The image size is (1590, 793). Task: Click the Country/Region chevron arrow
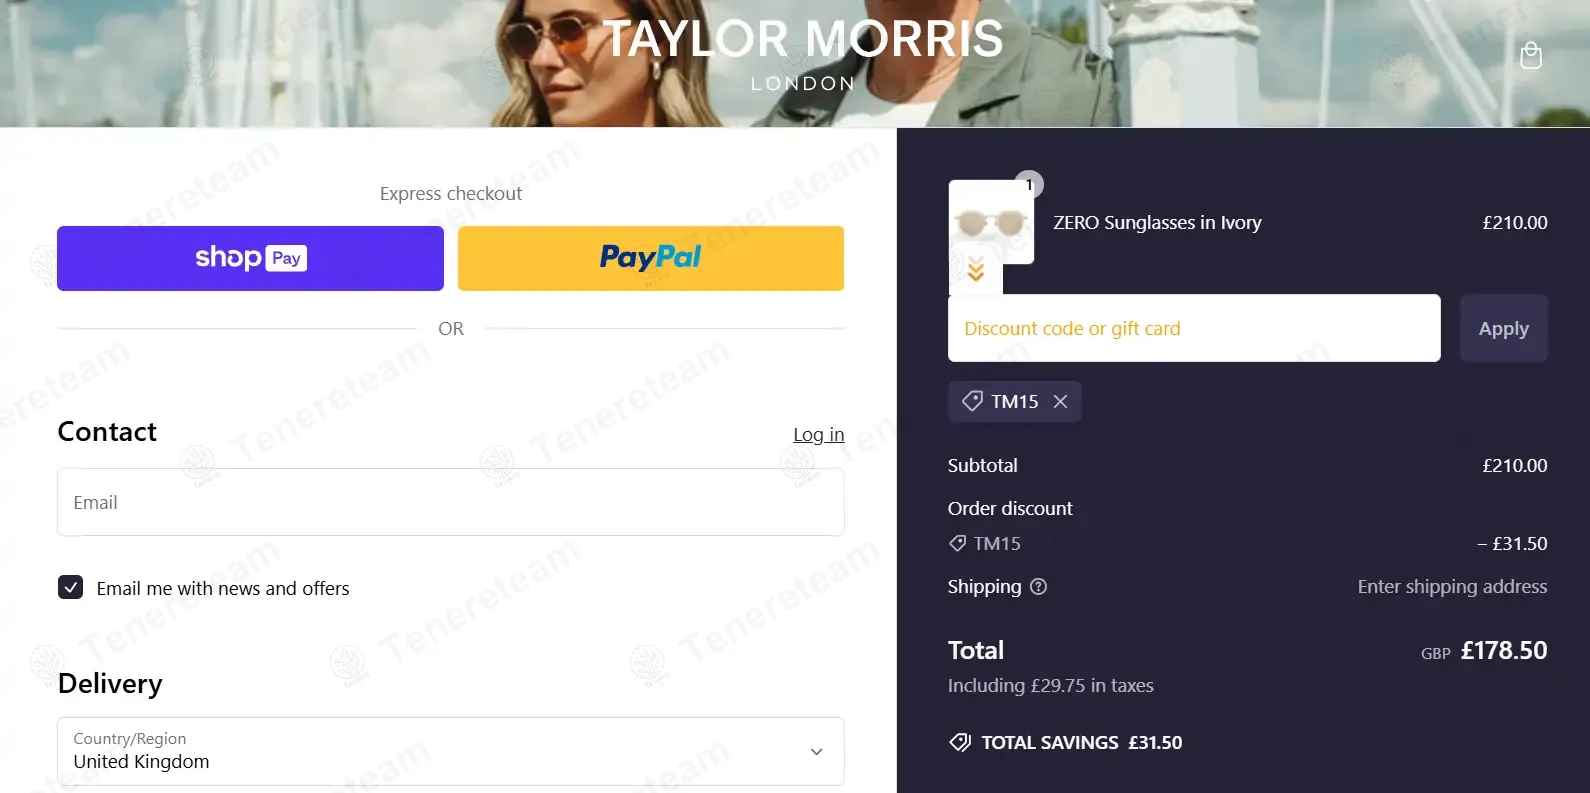pos(817,752)
